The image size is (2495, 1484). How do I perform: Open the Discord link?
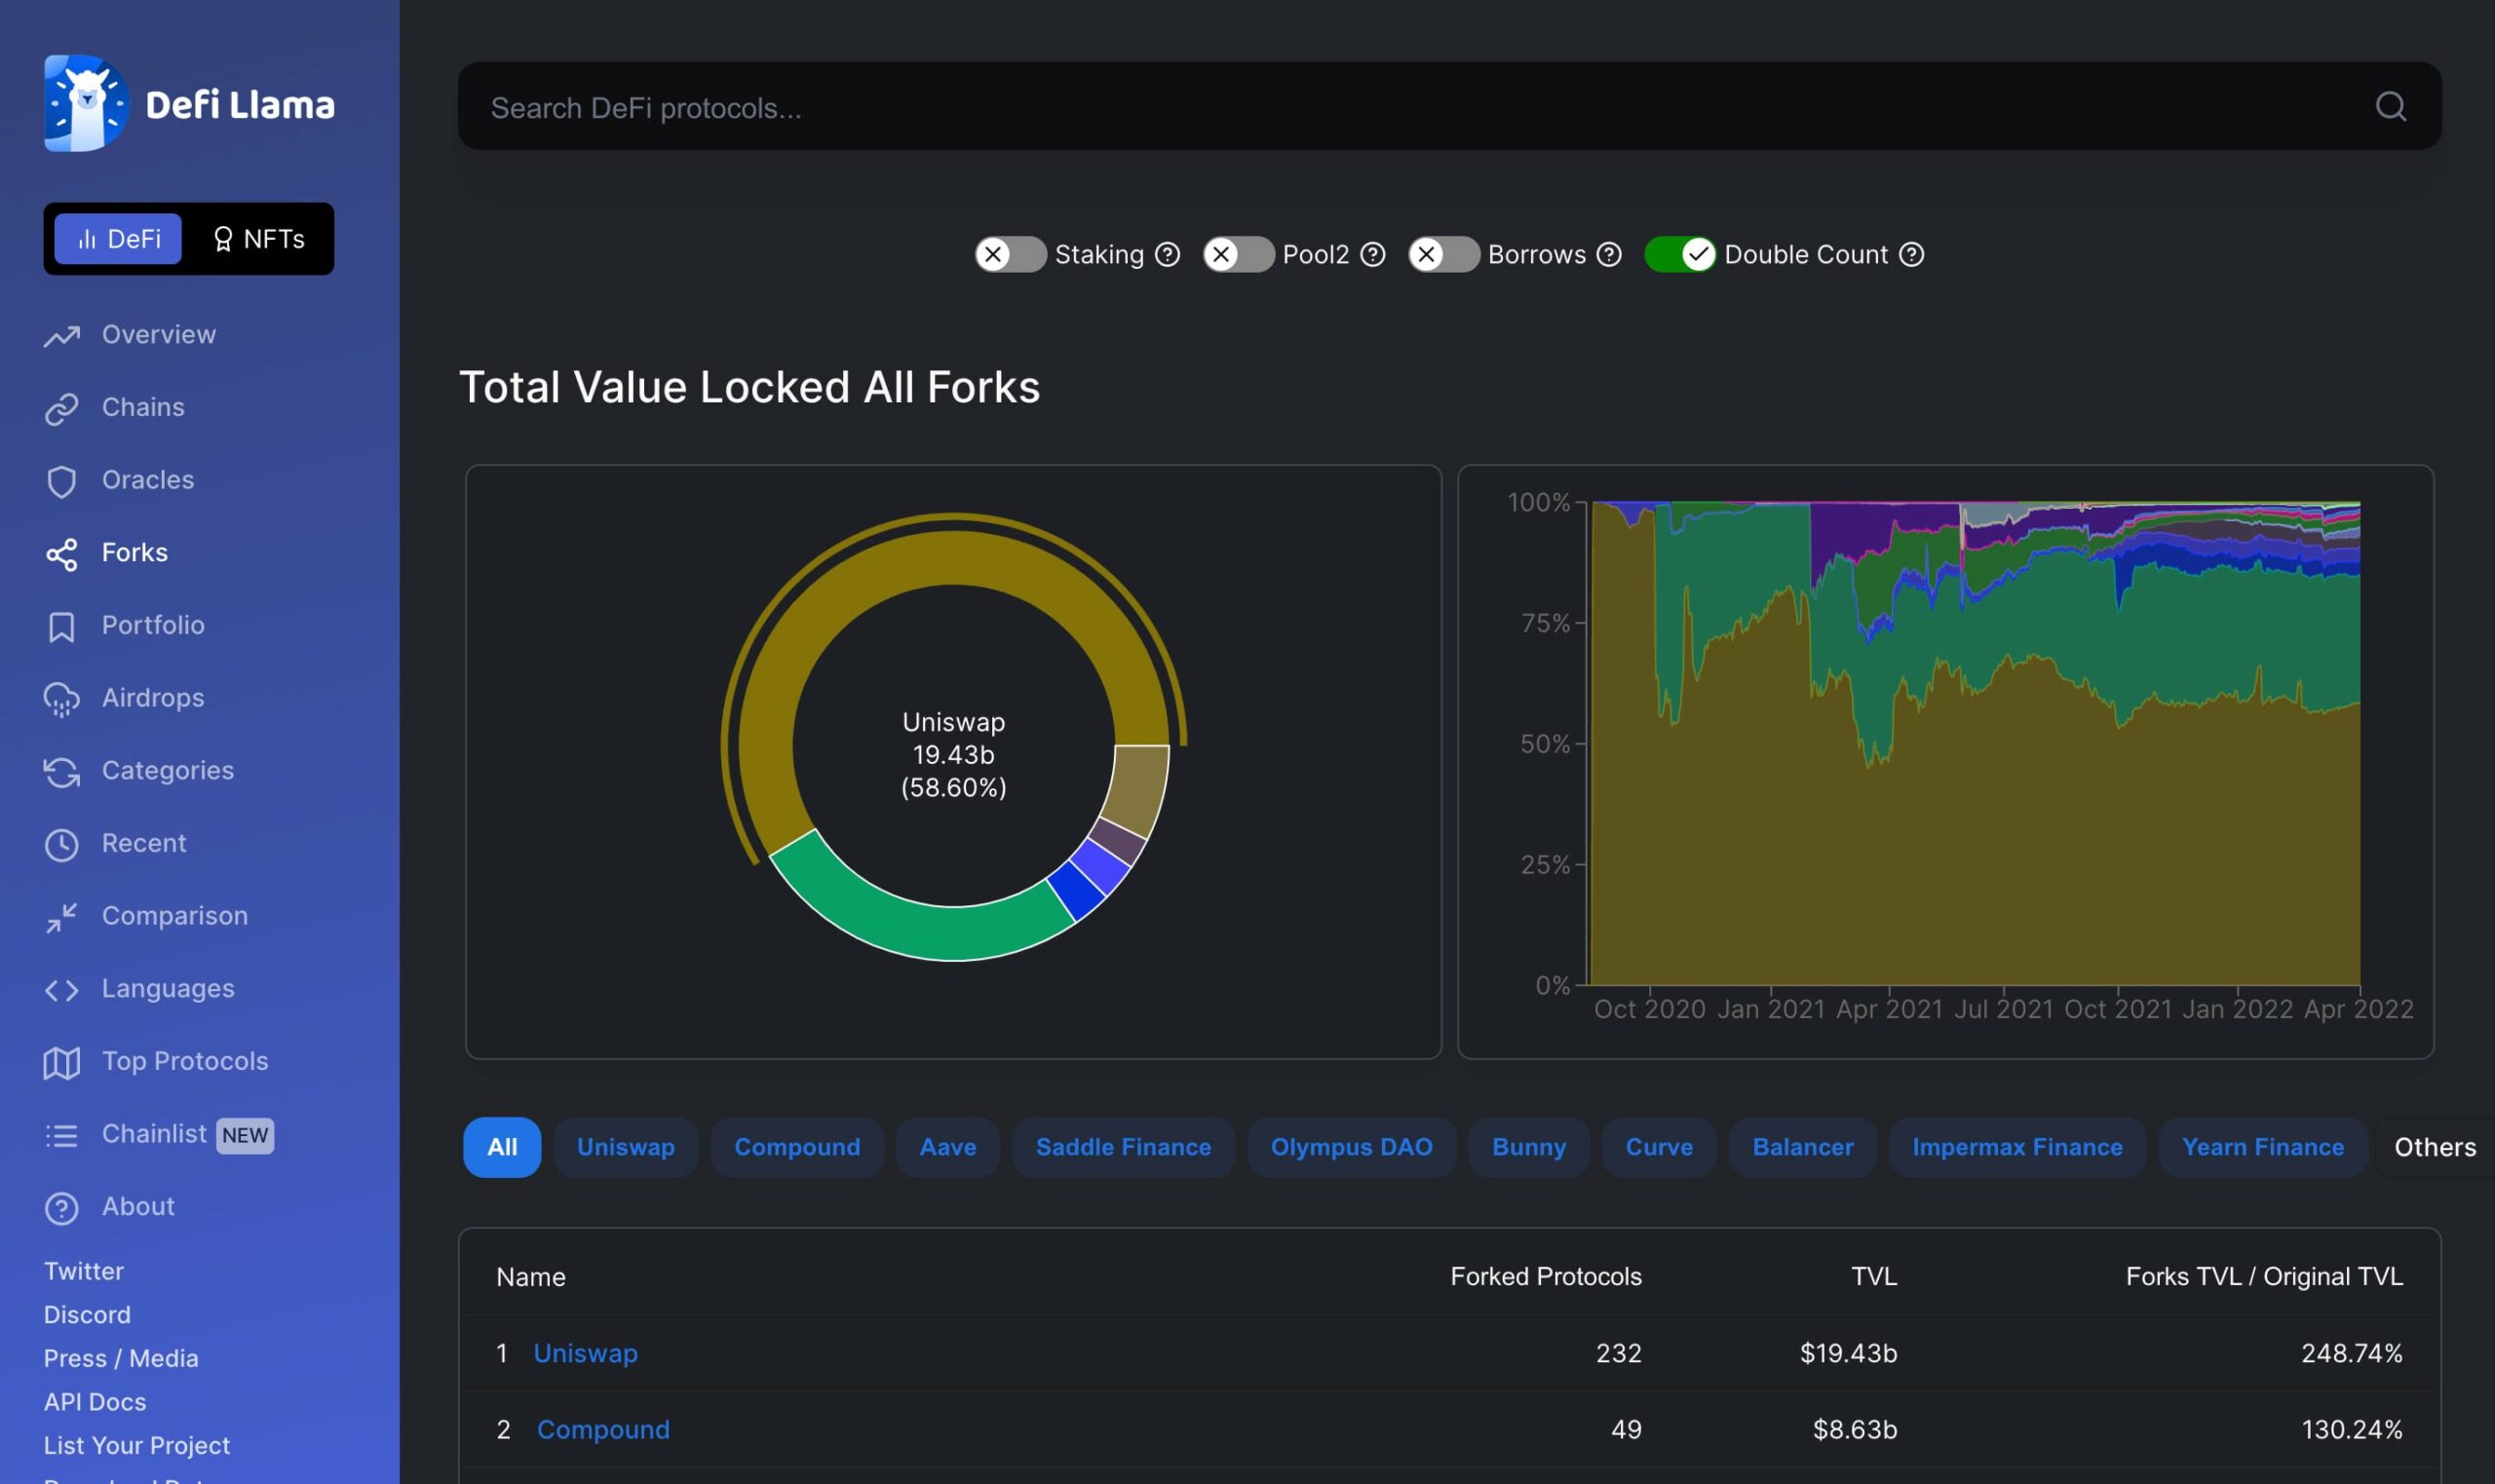pos(87,1315)
